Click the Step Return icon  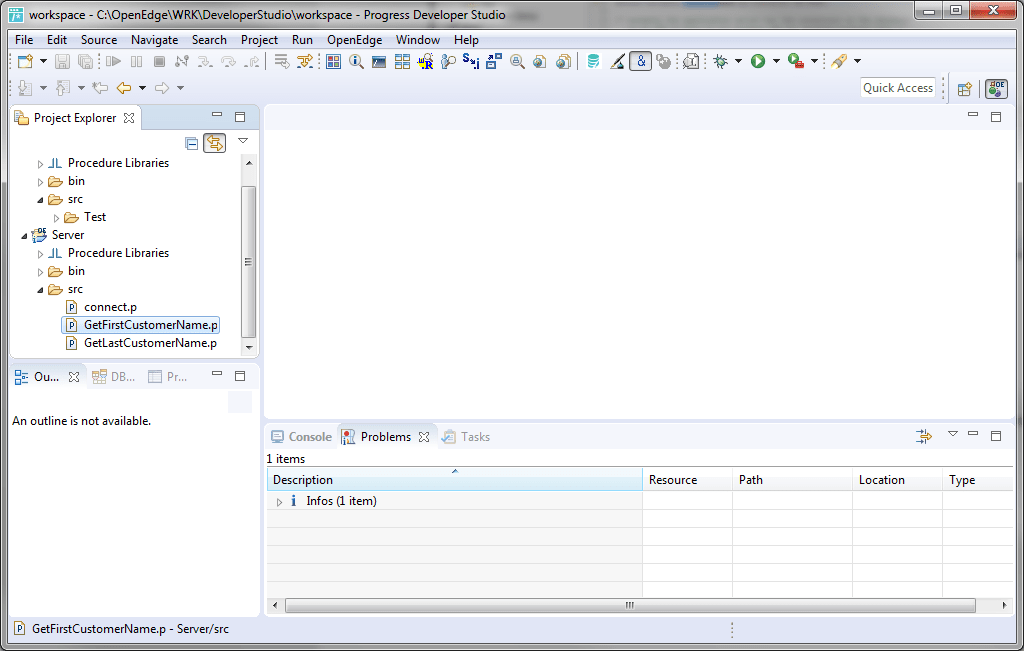(x=251, y=61)
